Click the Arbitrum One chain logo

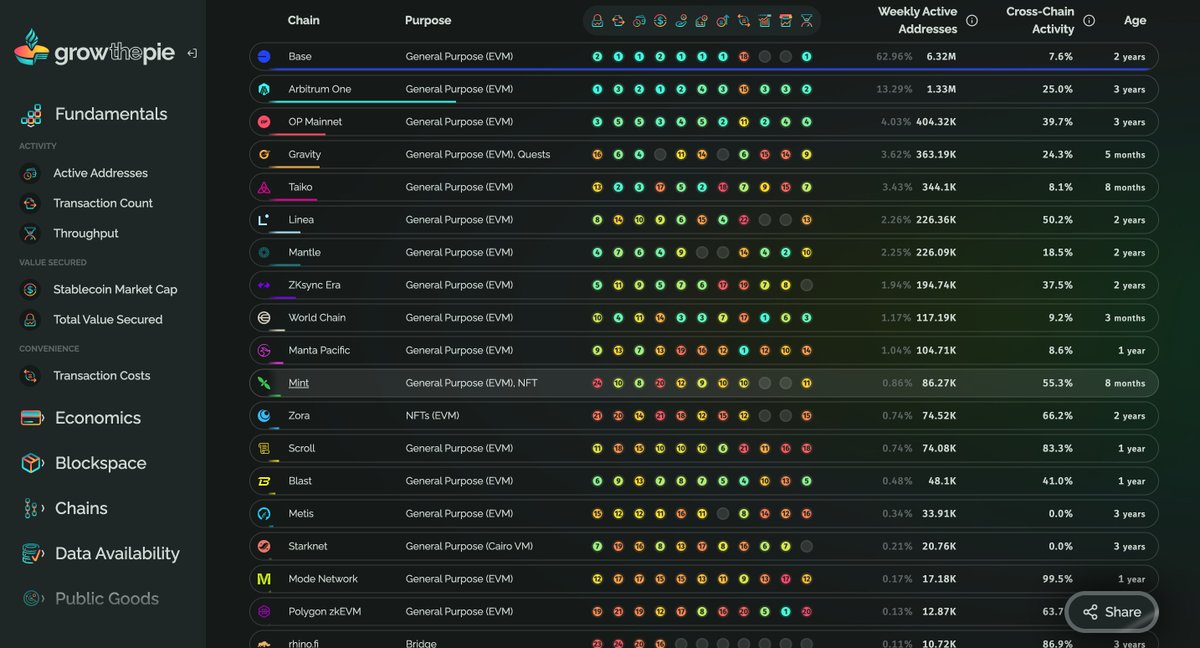click(264, 89)
